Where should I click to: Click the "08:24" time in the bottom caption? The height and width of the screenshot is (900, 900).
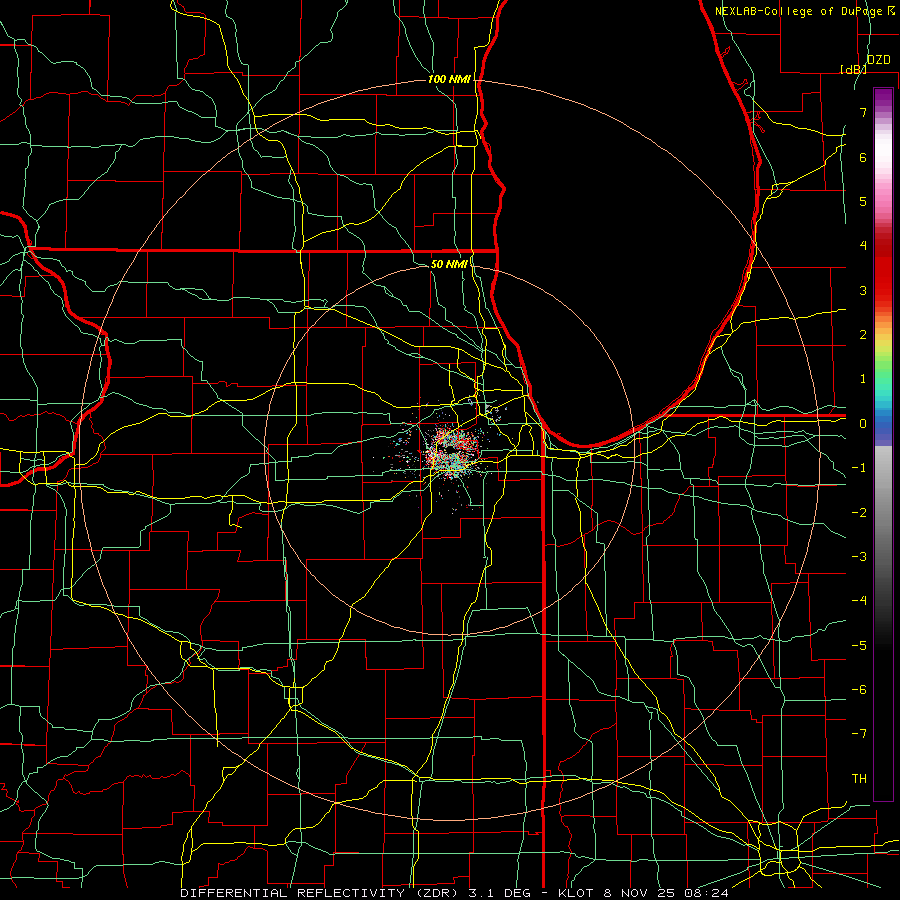(707, 893)
